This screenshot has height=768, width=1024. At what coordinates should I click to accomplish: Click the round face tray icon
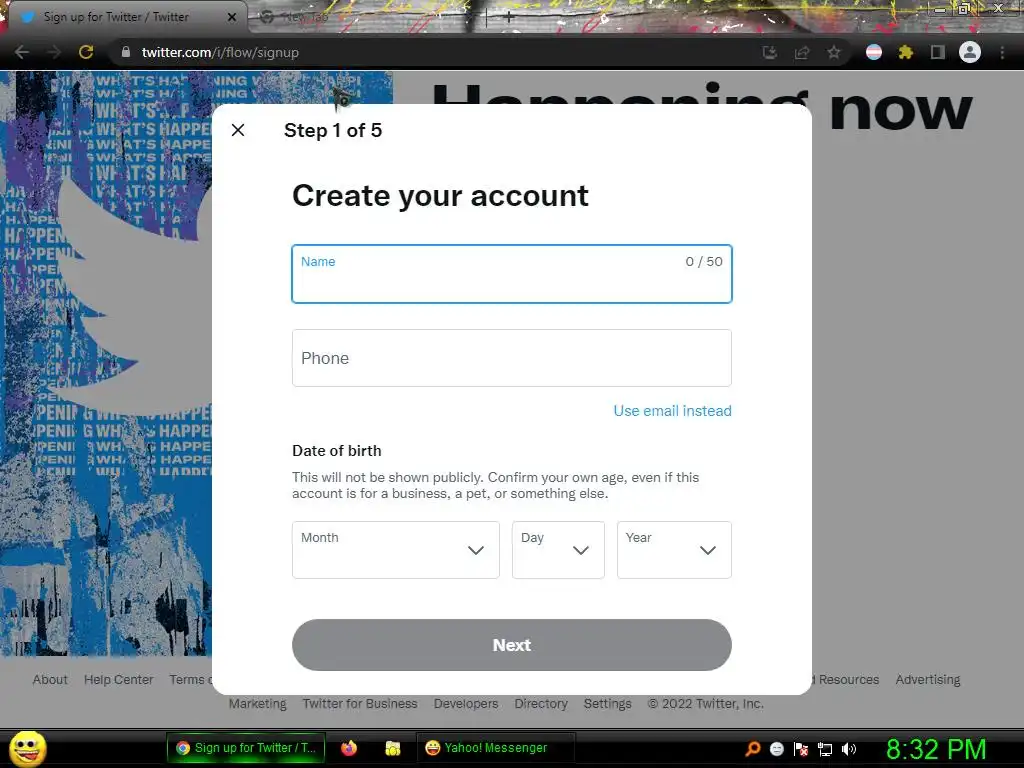click(776, 748)
